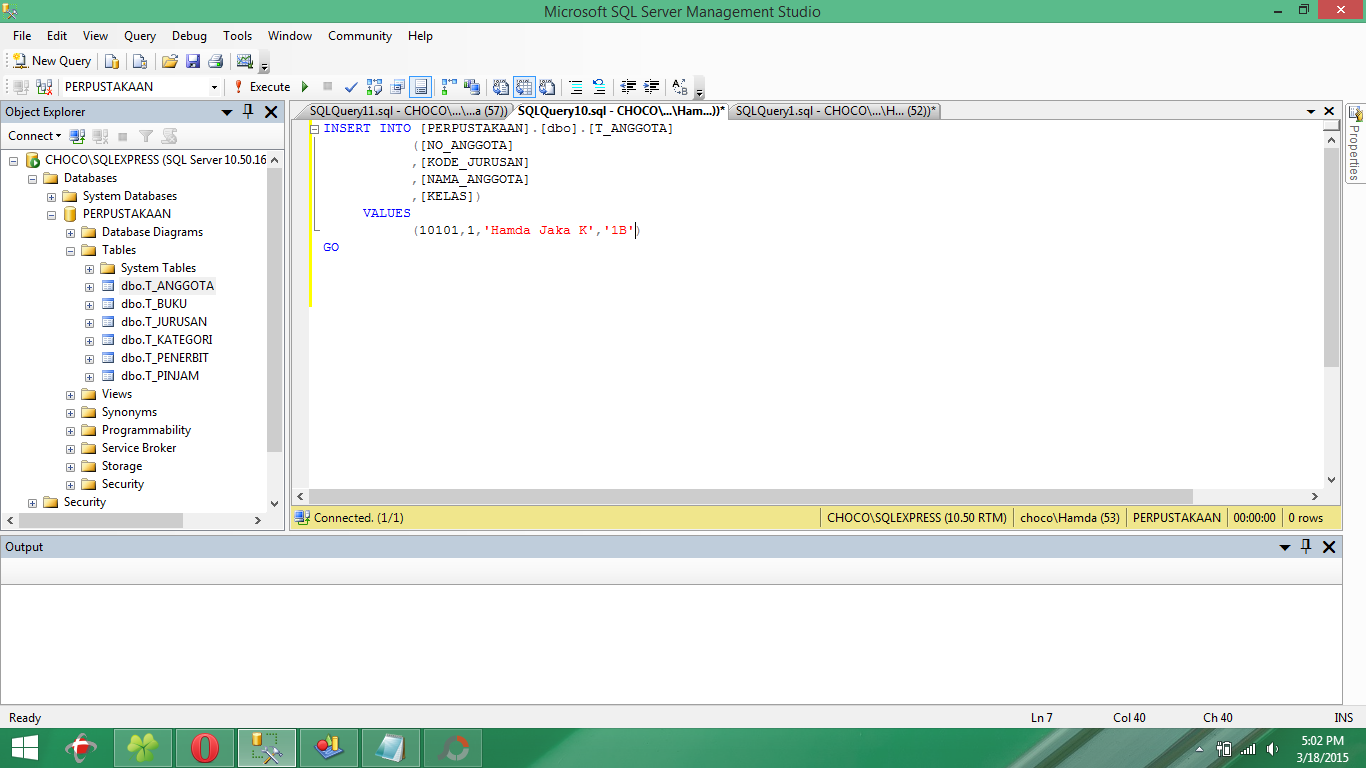This screenshot has width=1366, height=768.
Task: Click the volume speaker tray icon
Action: pos(1272,748)
